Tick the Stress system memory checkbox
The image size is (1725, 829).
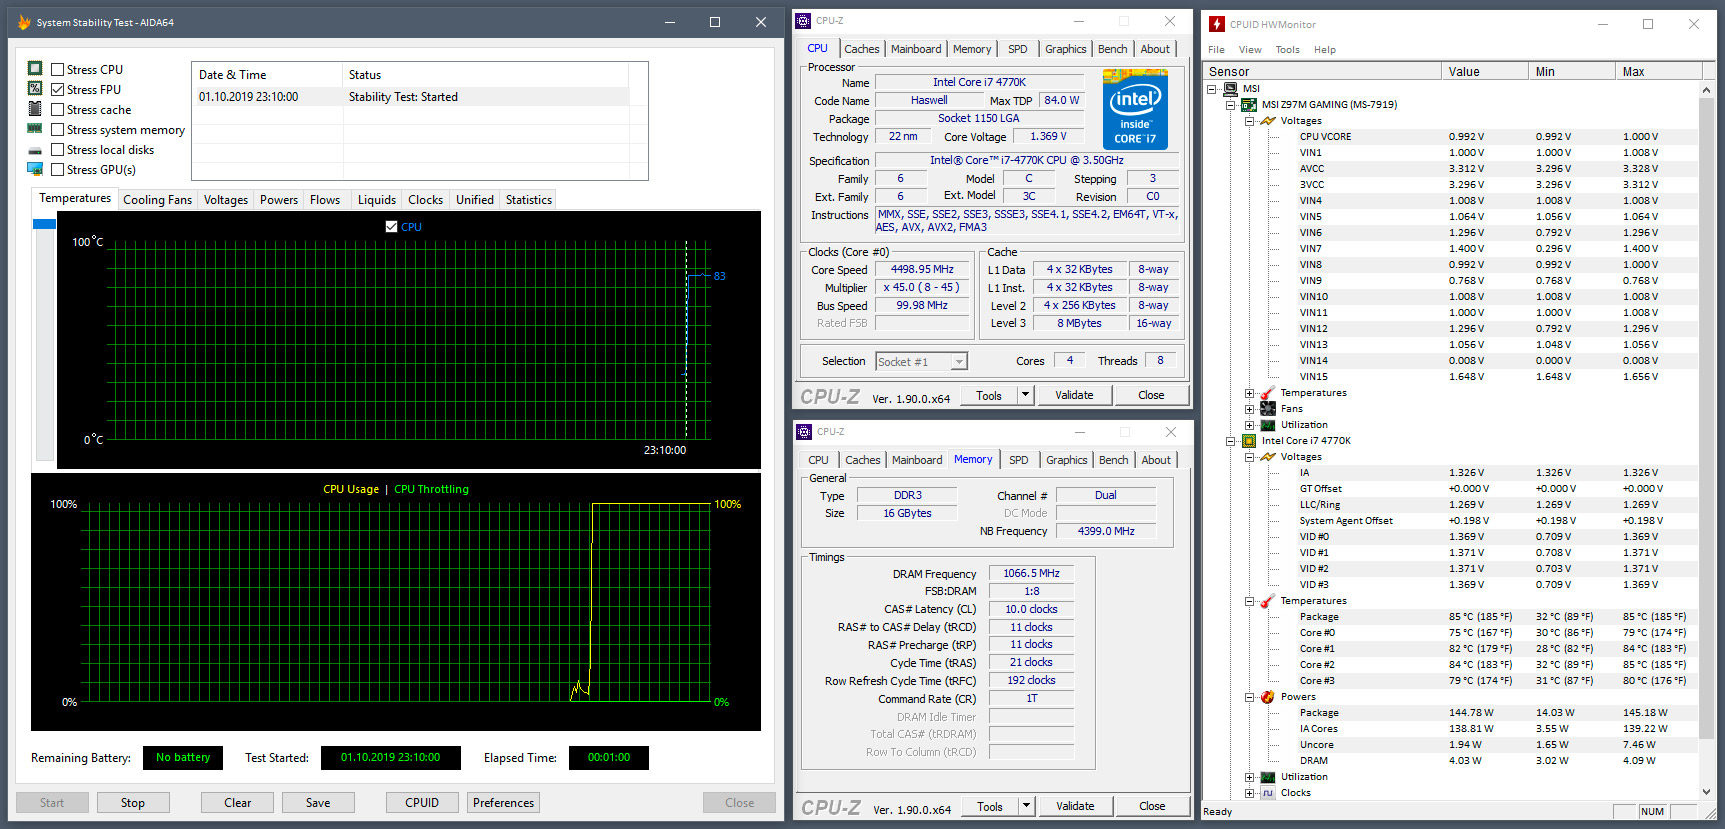coord(58,129)
